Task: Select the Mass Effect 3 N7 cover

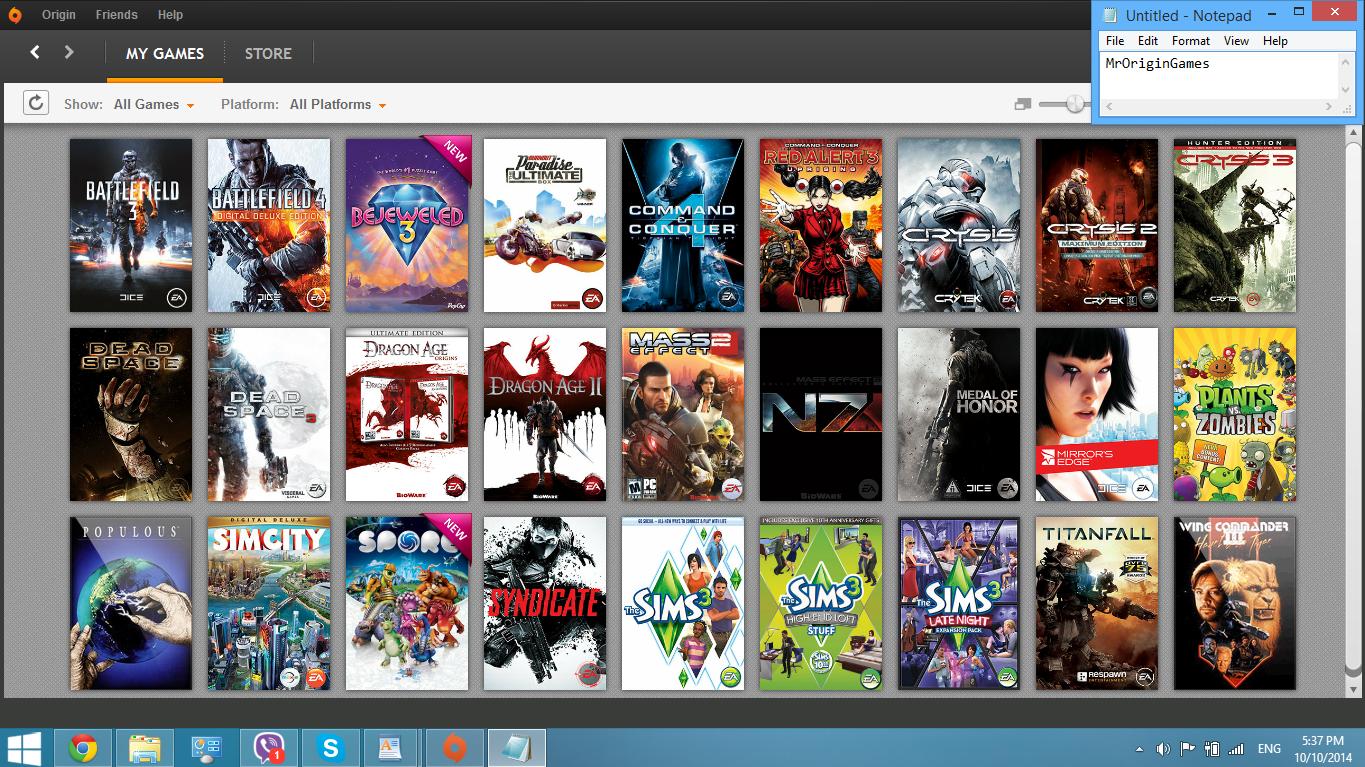Action: (821, 414)
